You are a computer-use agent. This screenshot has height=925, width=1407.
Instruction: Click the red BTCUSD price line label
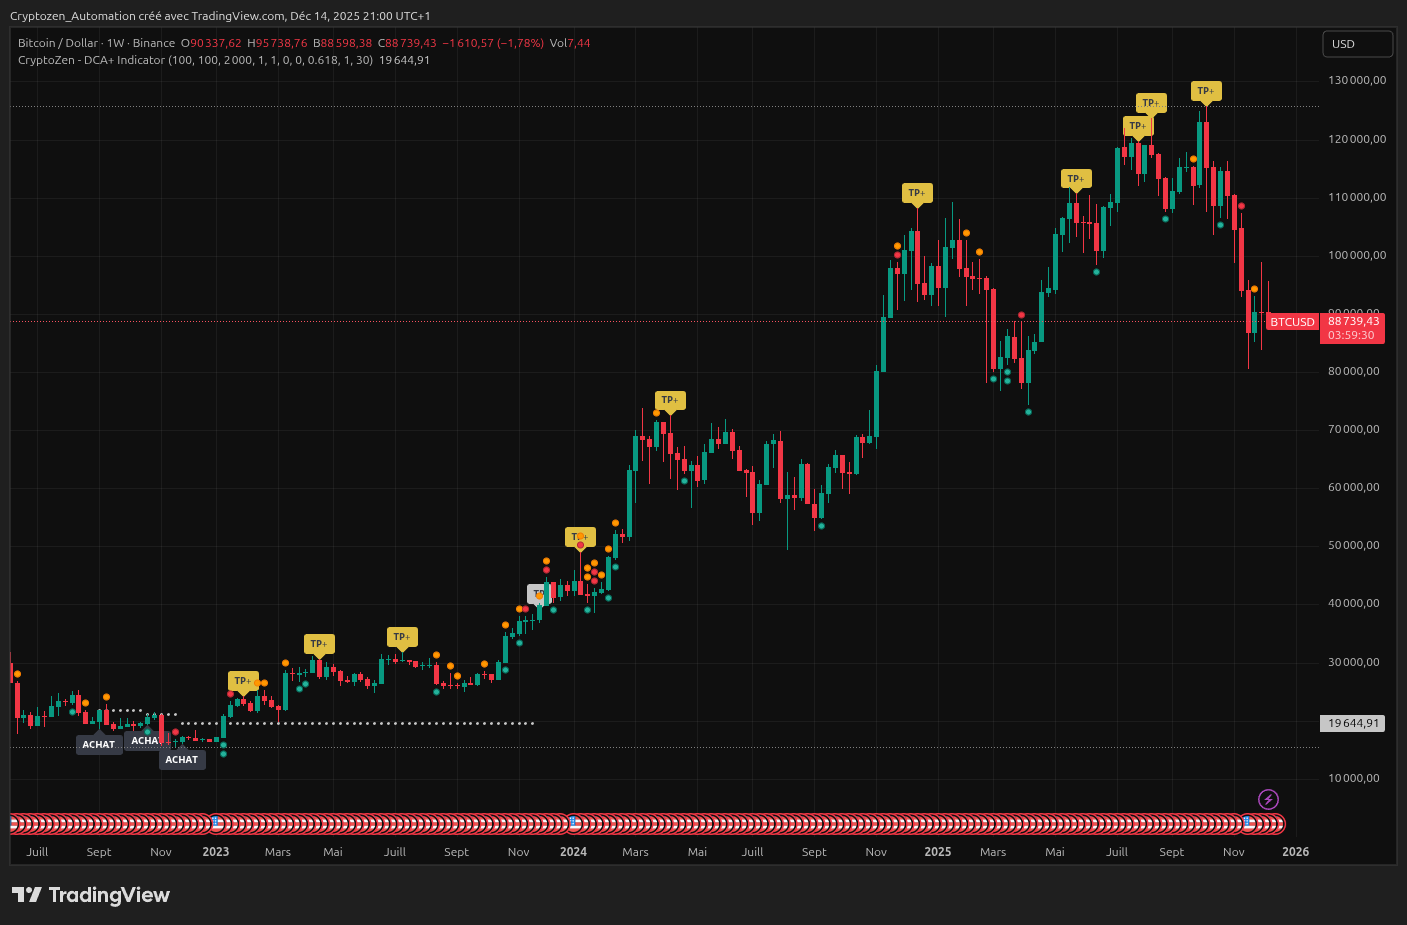(x=1292, y=322)
